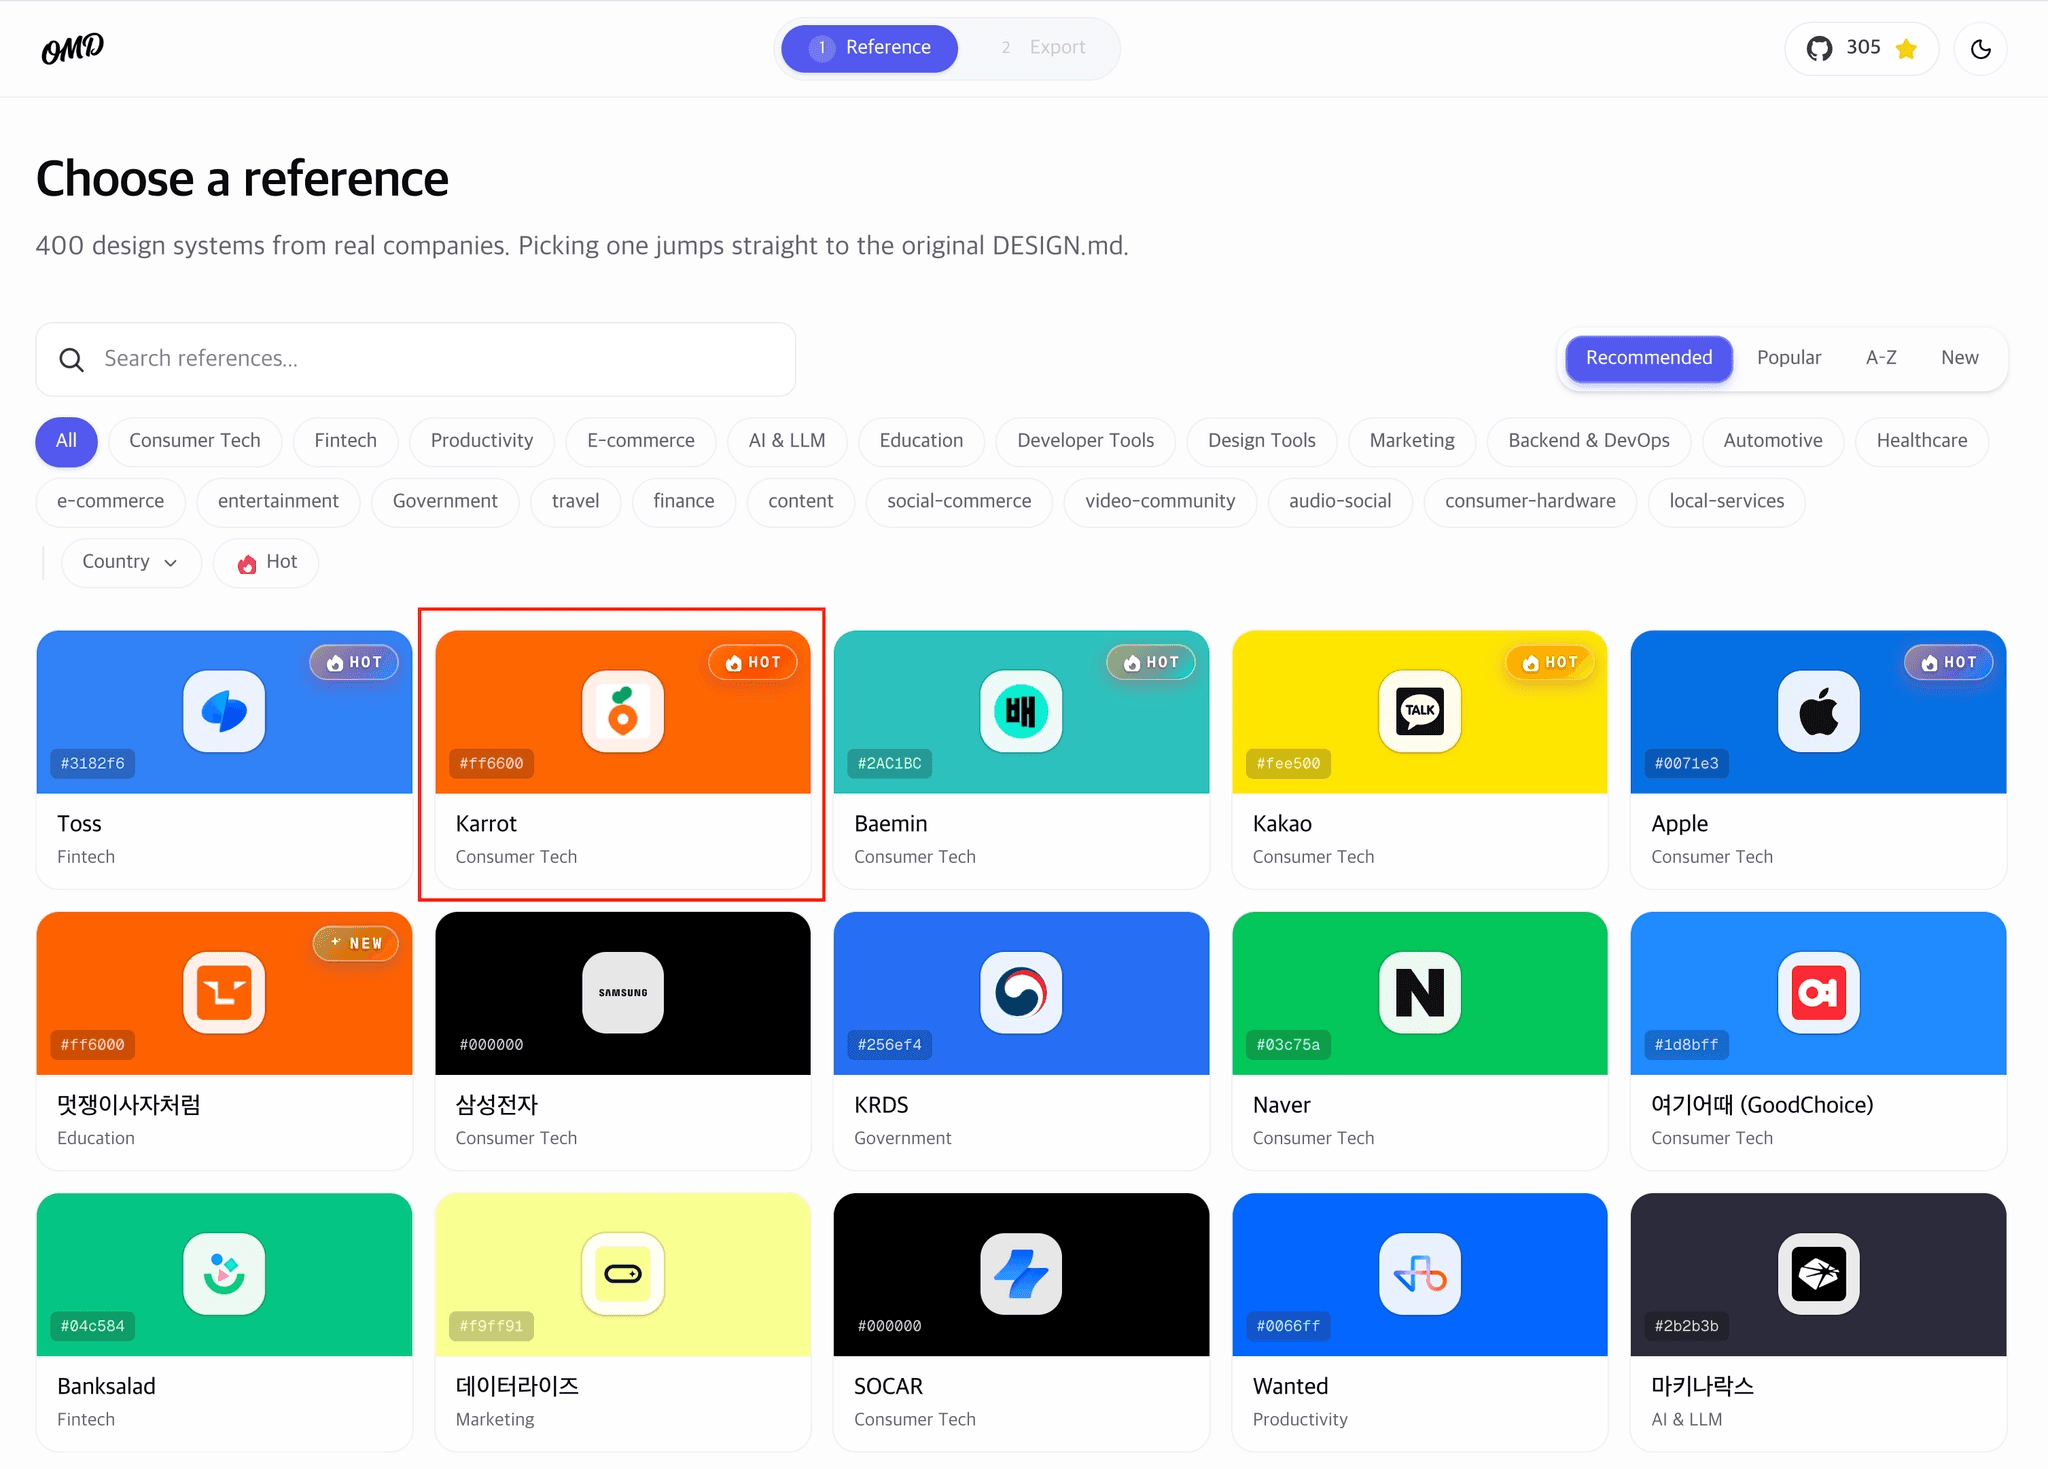2048x1469 pixels.
Task: Filter by Automotive category chip
Action: pyautogui.click(x=1773, y=441)
